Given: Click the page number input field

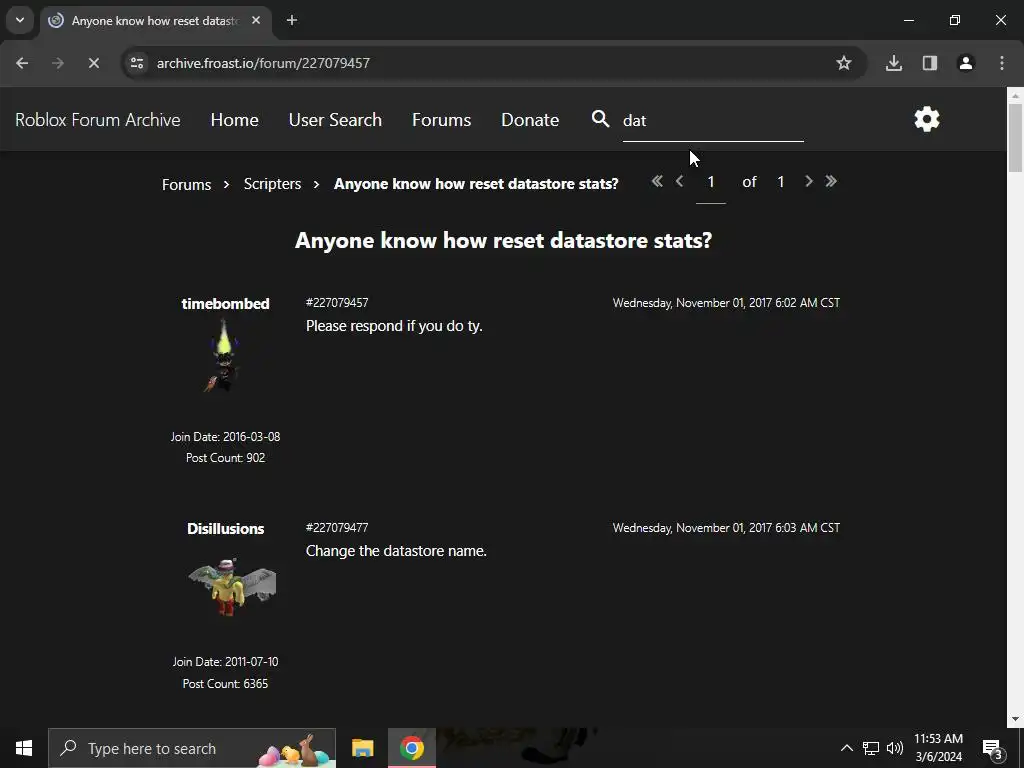Looking at the screenshot, I should 711,184.
